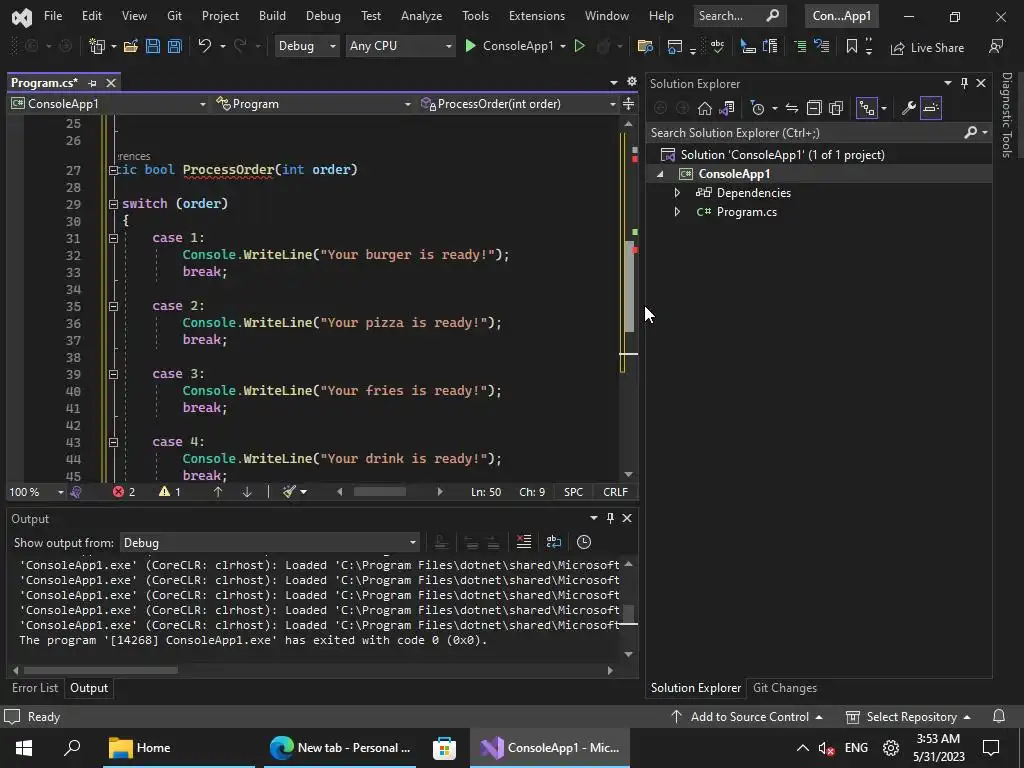Open the Diagnostic Tools side tab
The width and height of the screenshot is (1024, 768).
coord(1006,115)
